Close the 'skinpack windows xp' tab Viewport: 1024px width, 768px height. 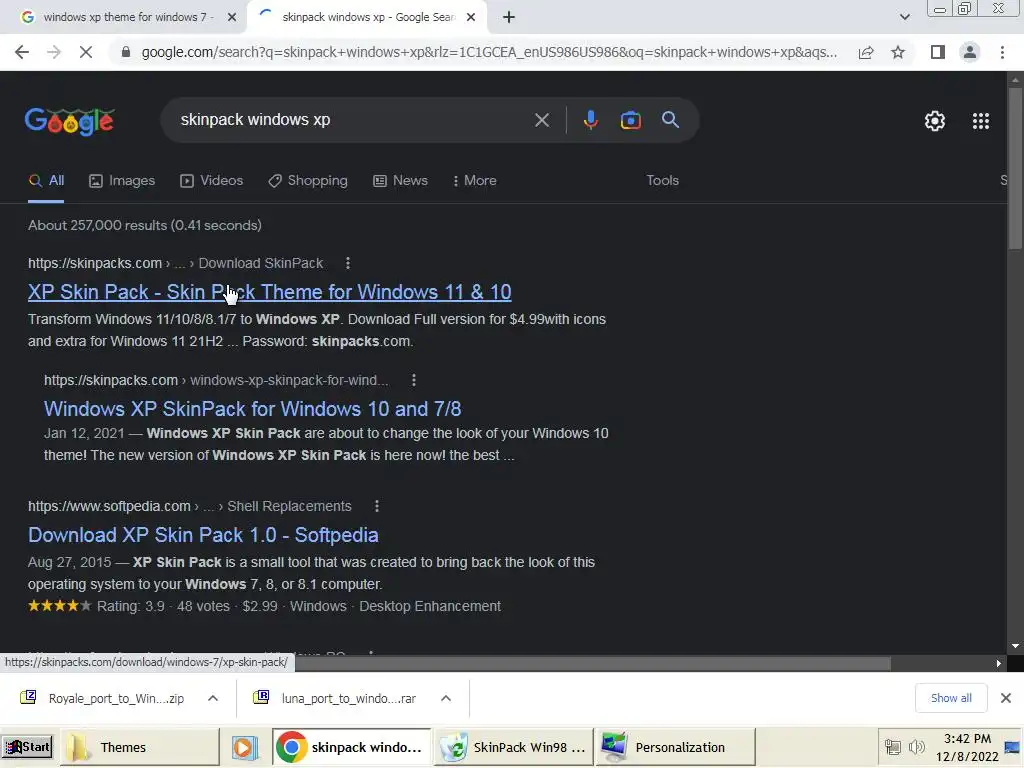[470, 18]
